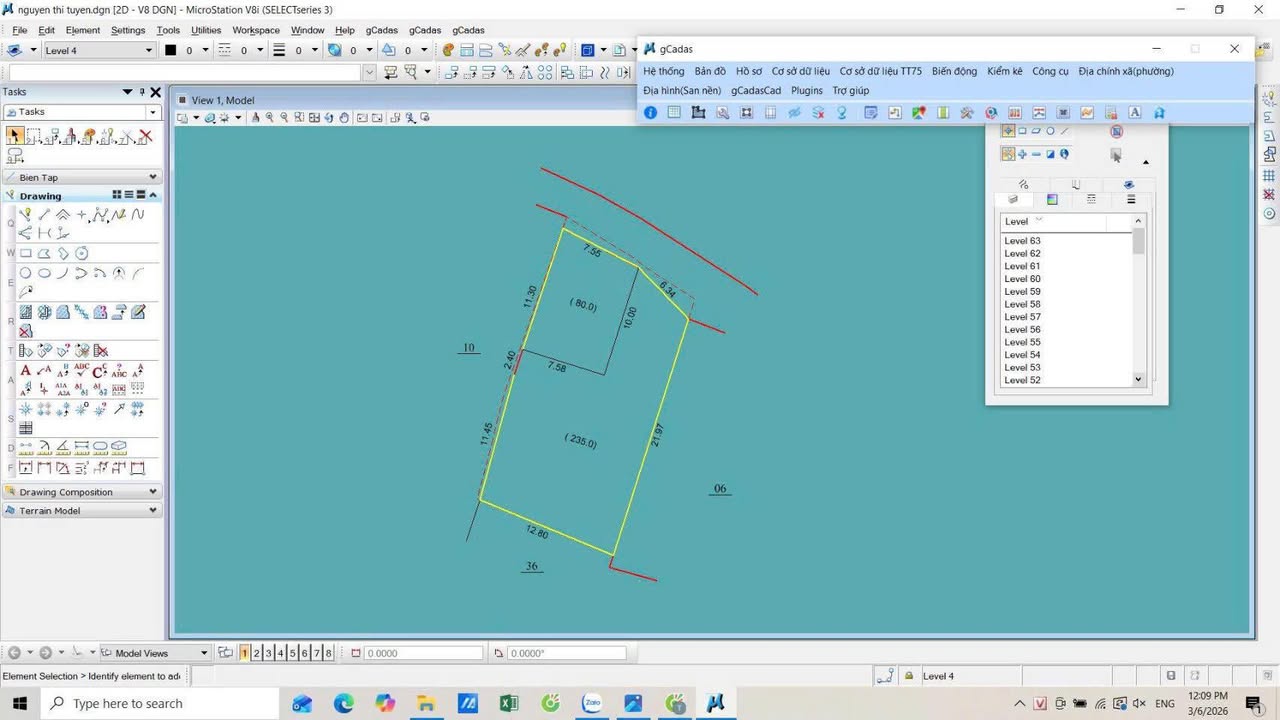Select the Place SmartLine tool in Drawing section

click(x=26, y=214)
